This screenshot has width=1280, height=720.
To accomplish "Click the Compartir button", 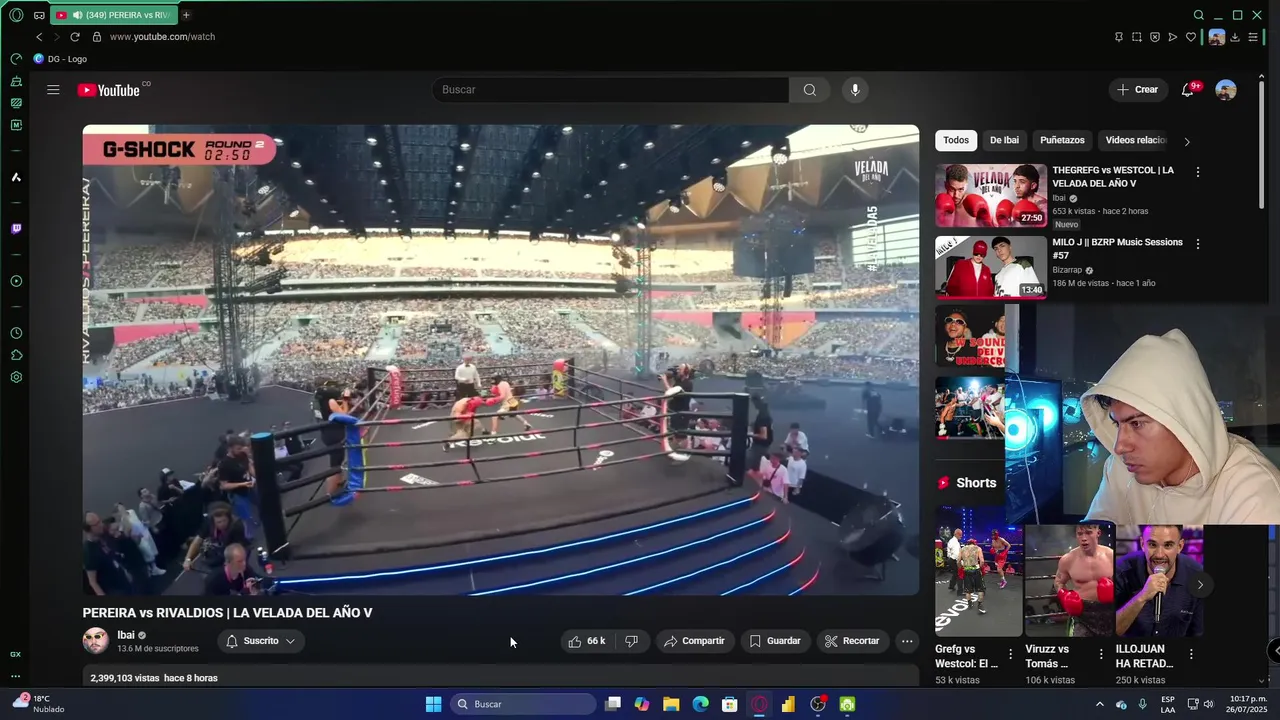I will click(694, 641).
